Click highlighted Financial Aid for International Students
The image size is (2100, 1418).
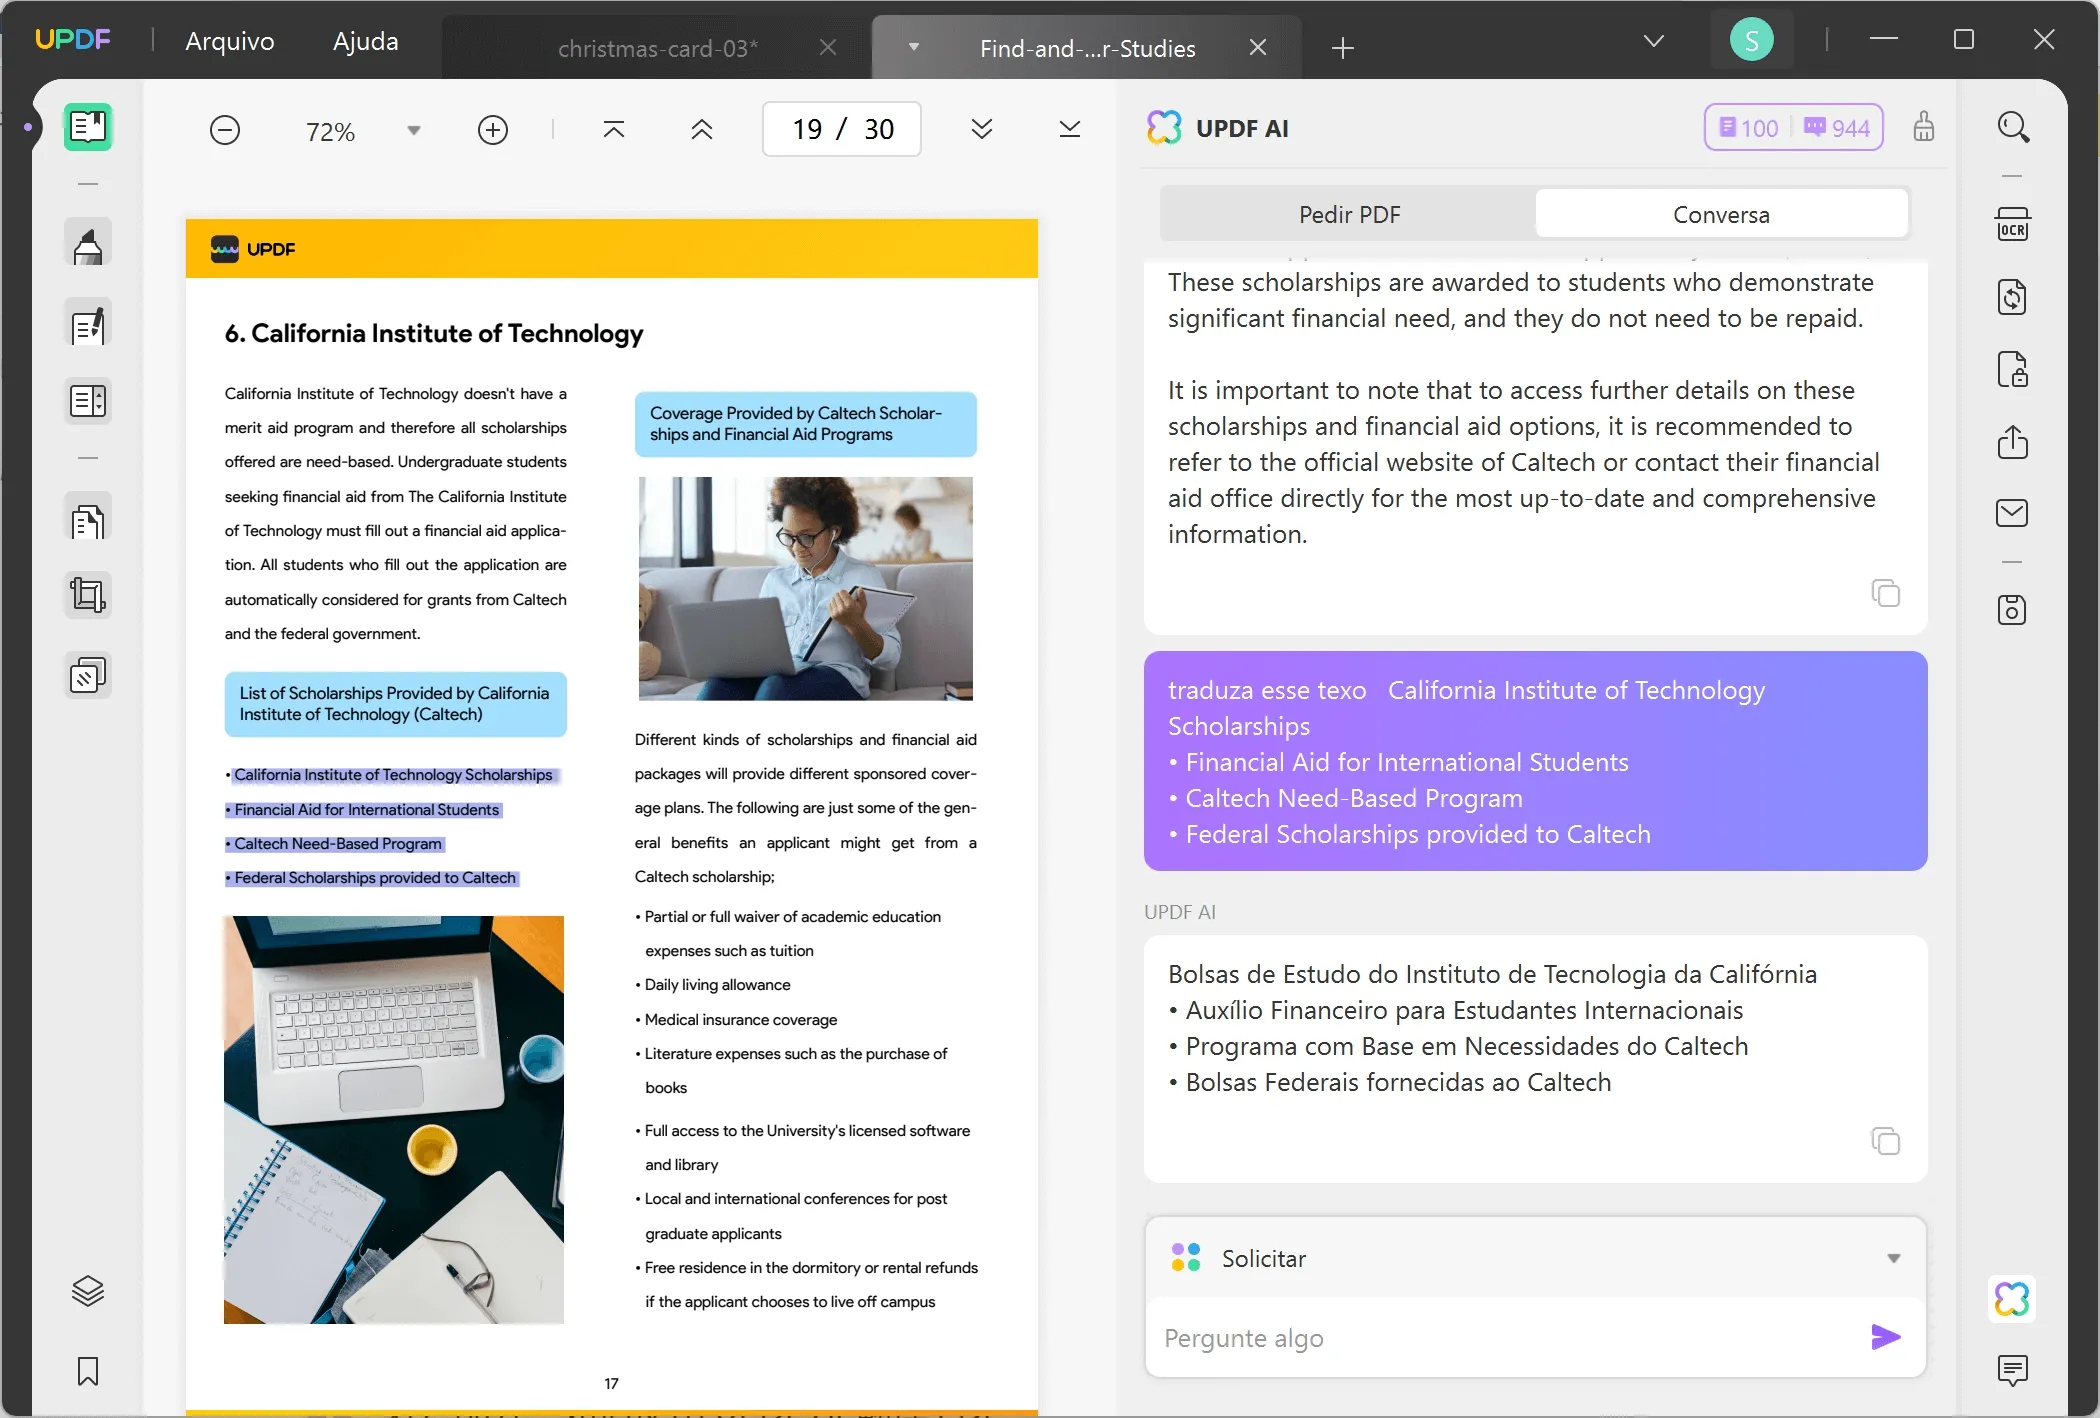click(x=366, y=810)
